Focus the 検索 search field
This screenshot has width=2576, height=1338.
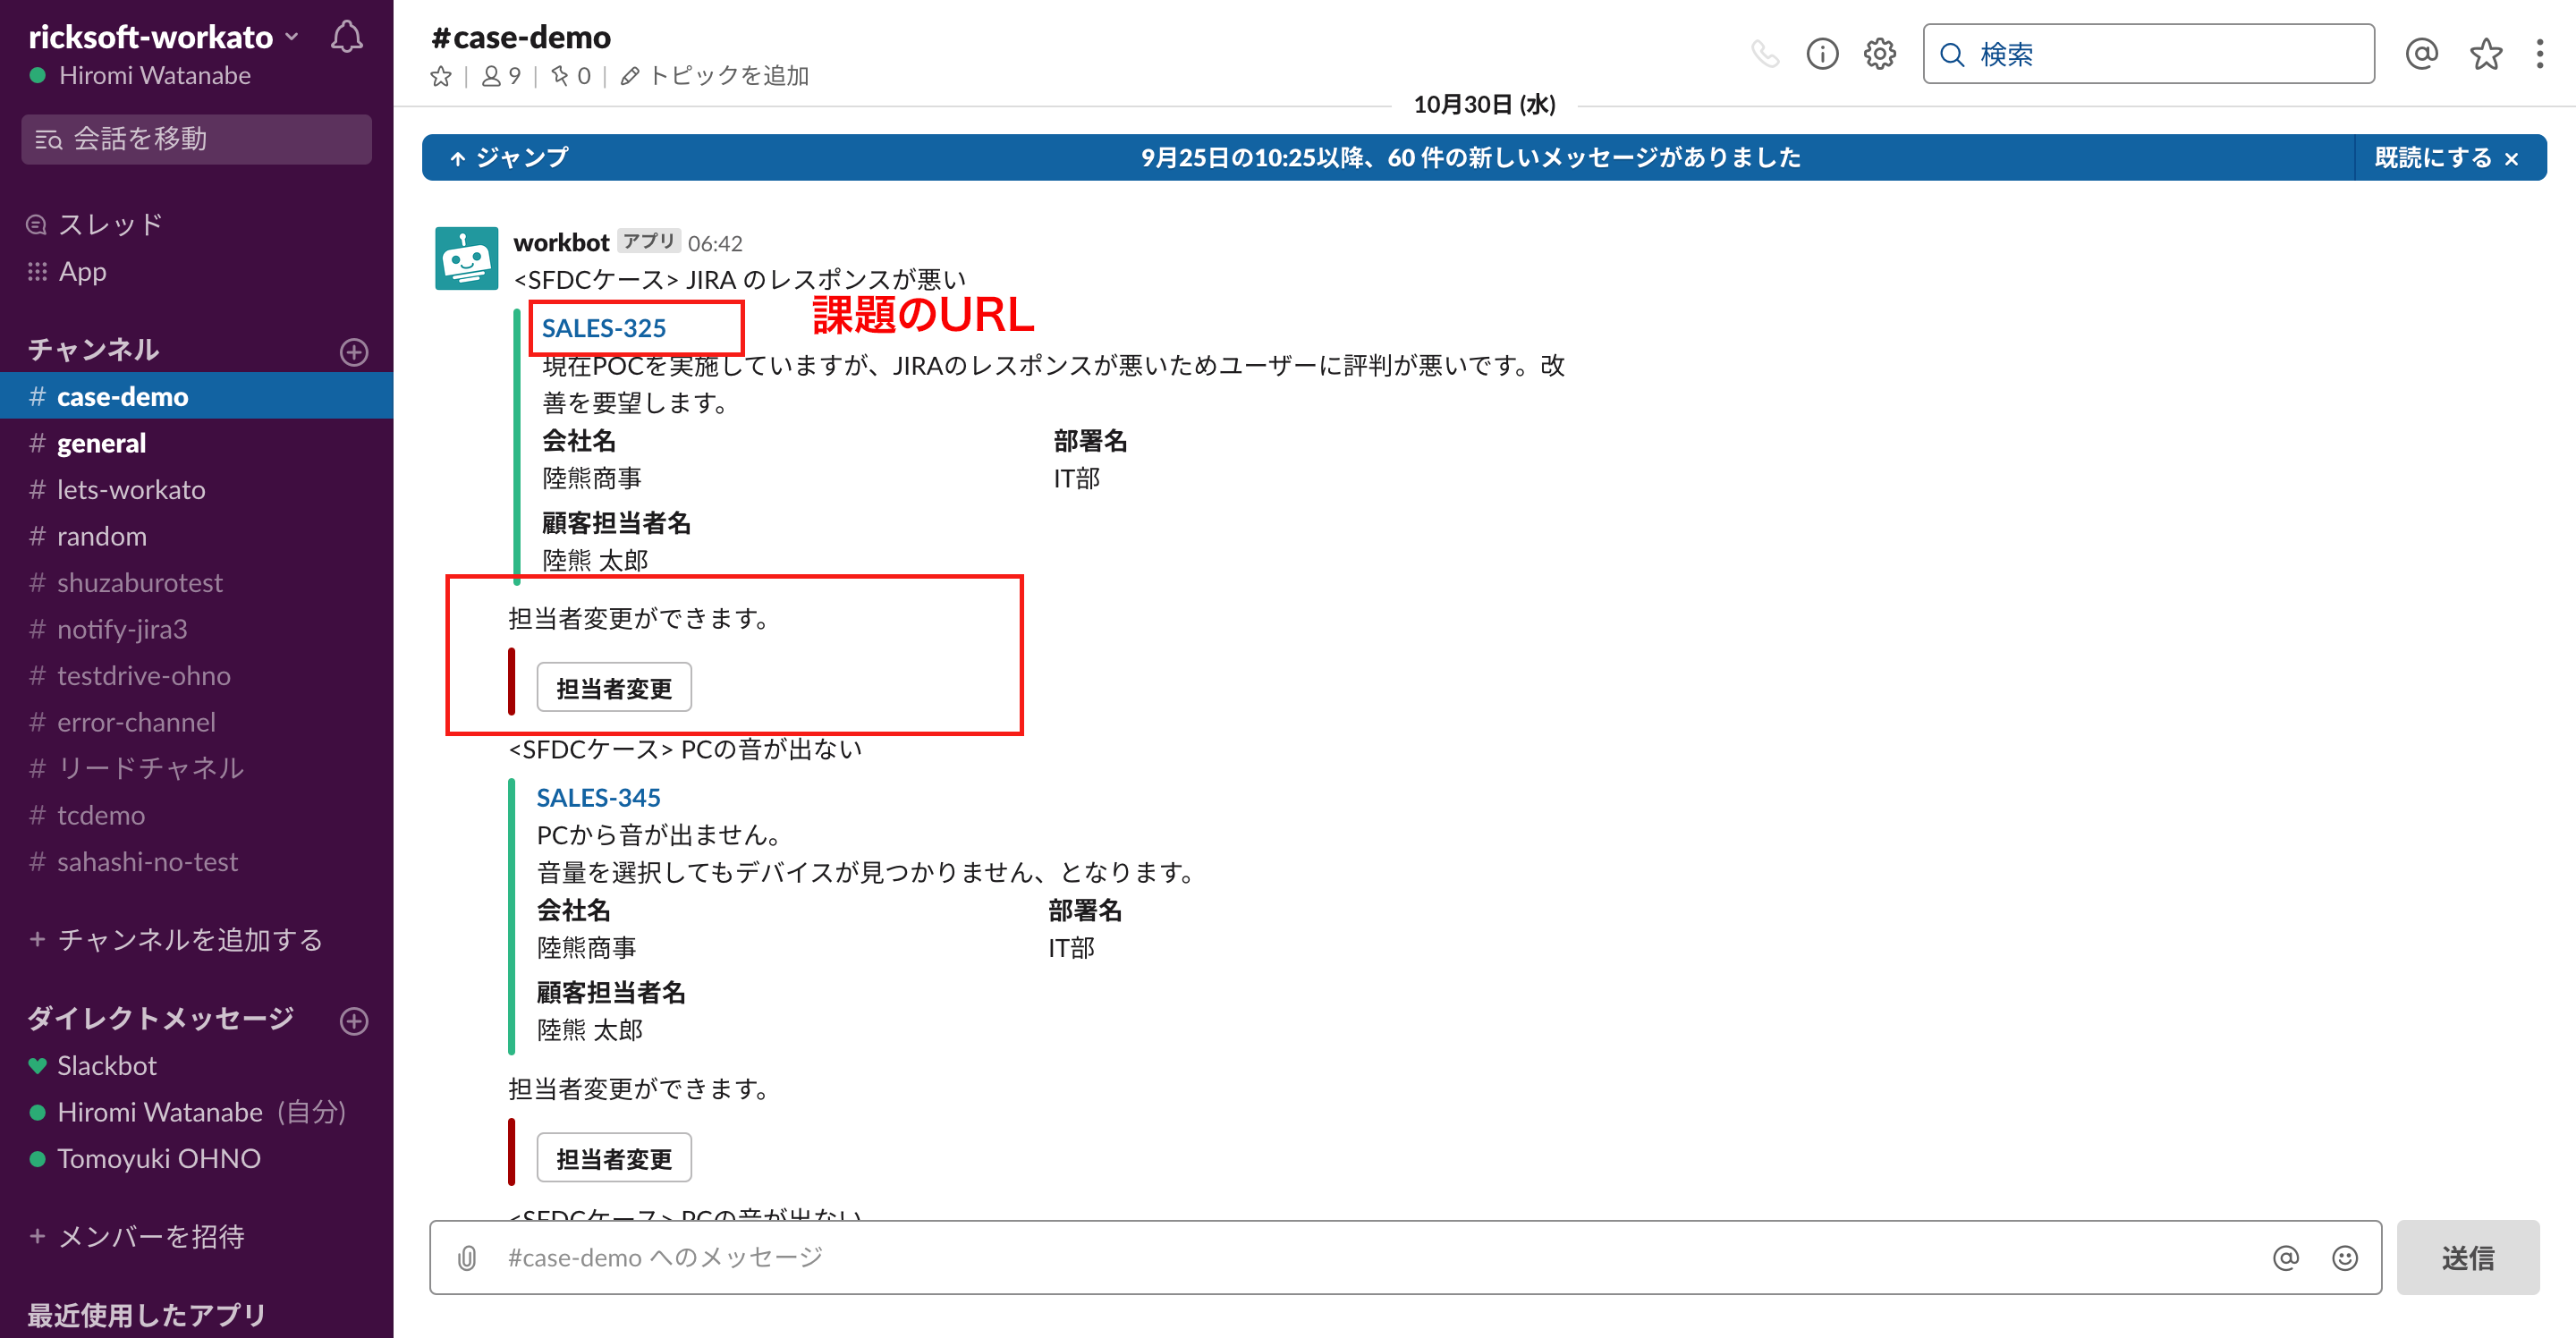[x=2148, y=54]
